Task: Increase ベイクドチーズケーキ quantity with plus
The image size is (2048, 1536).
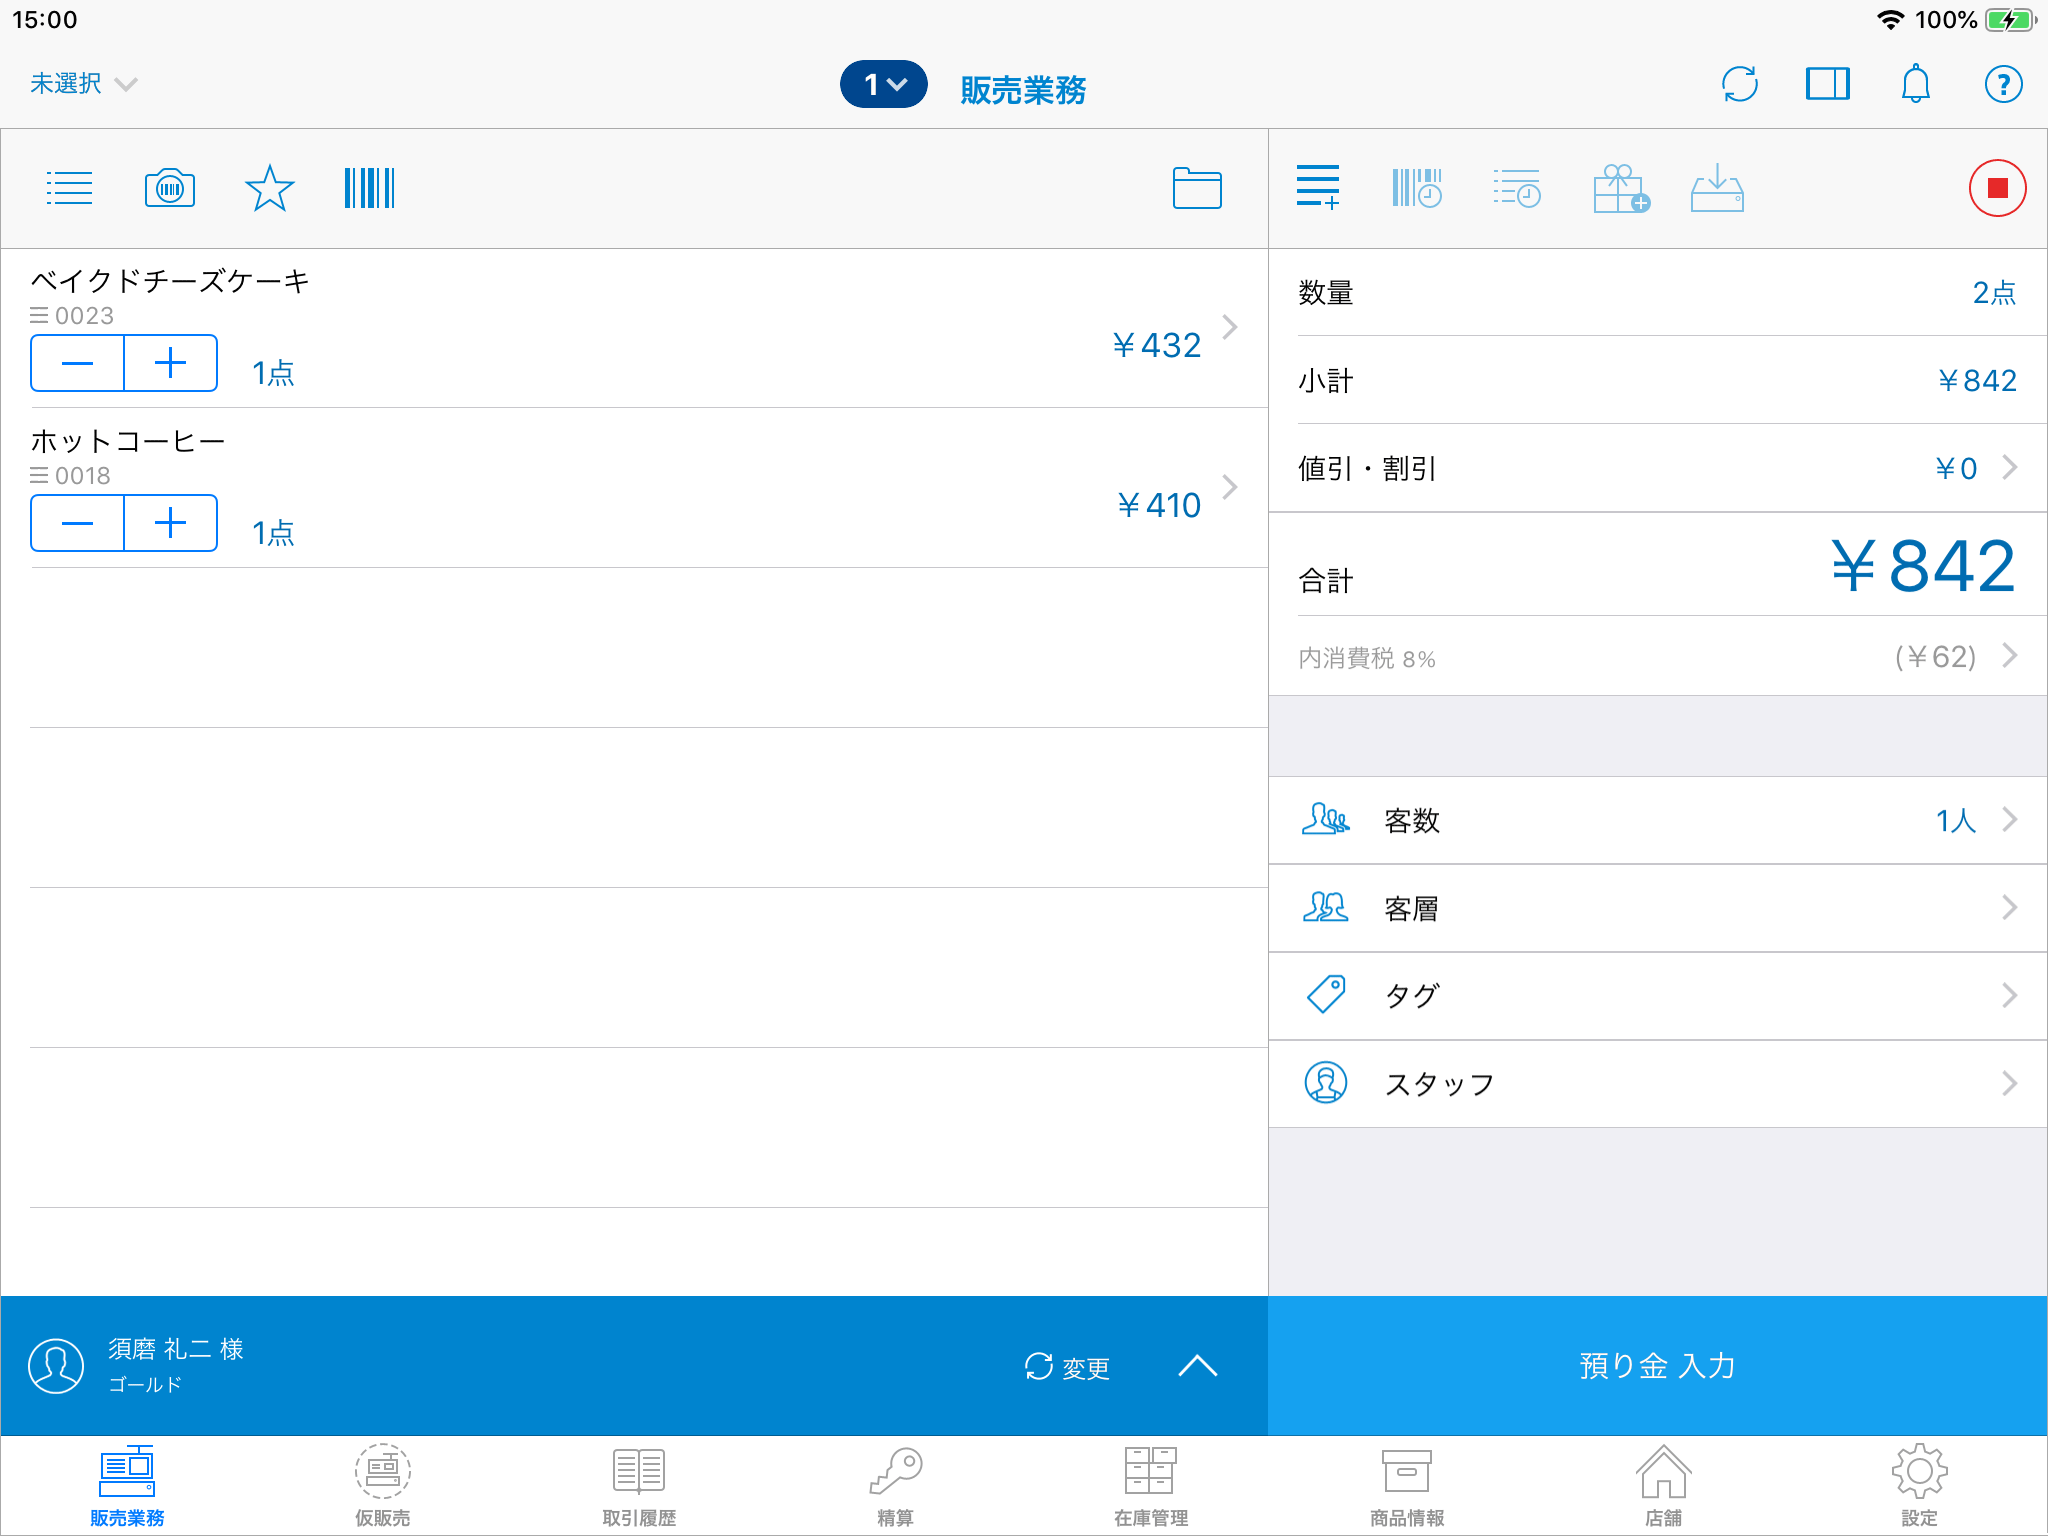Action: tap(171, 363)
